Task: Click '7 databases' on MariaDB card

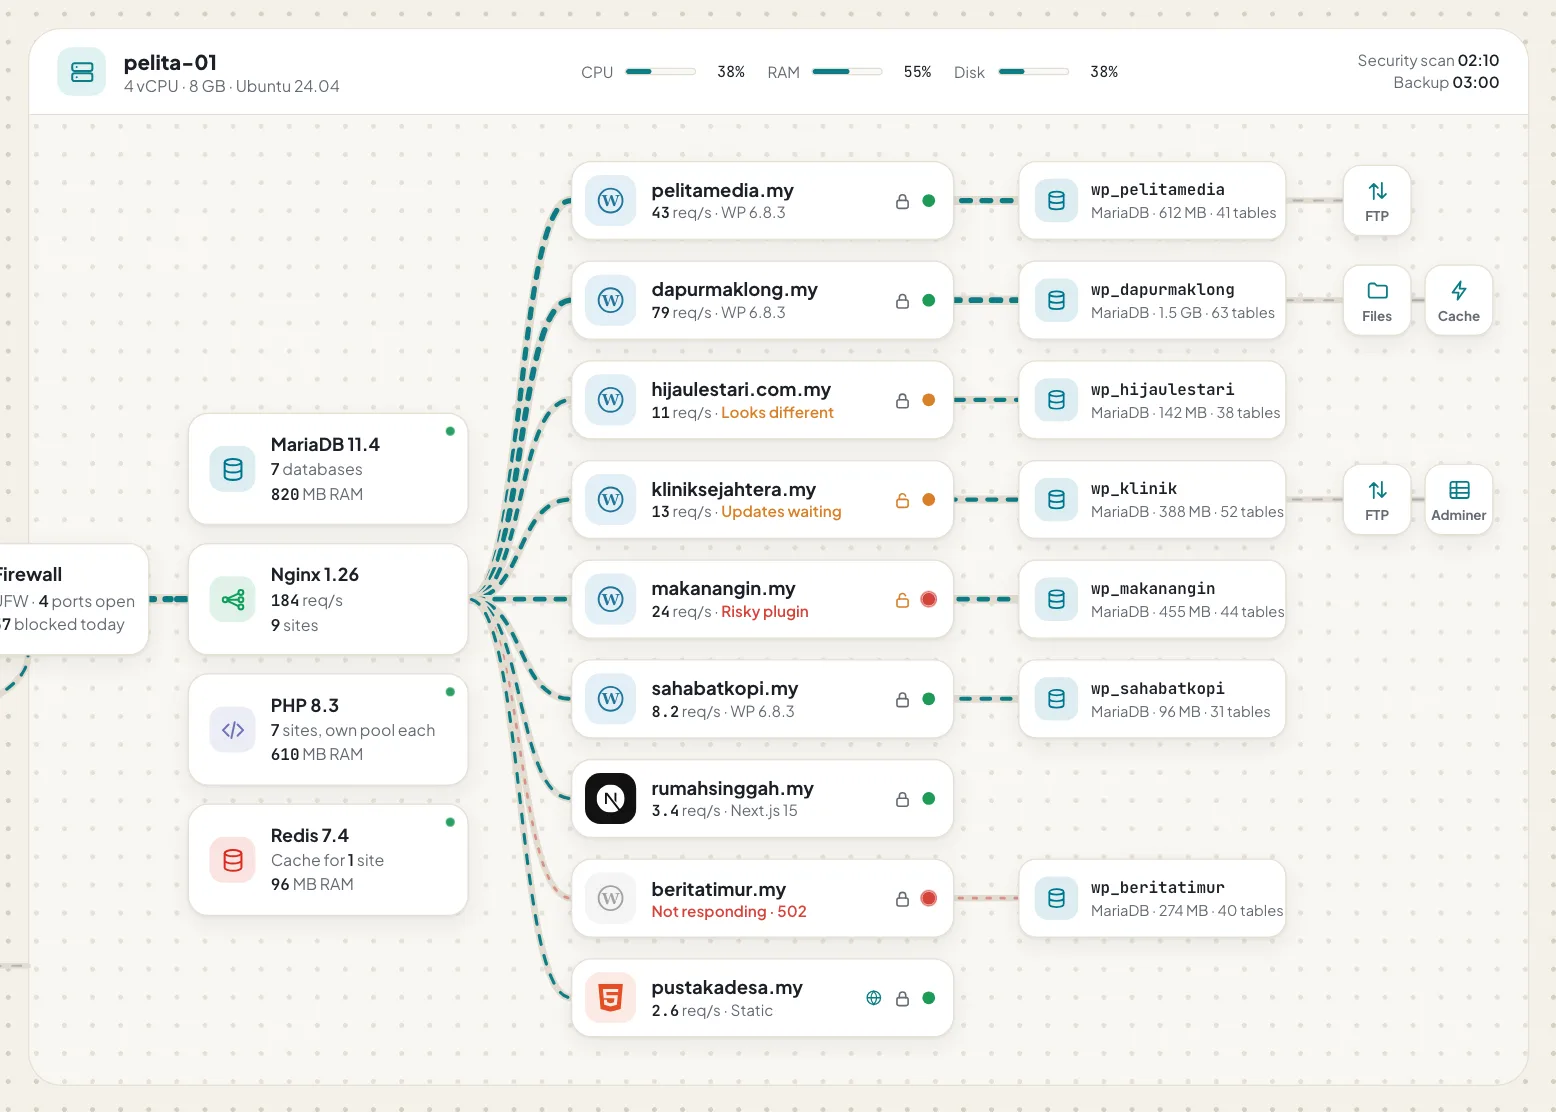Action: [x=317, y=470]
